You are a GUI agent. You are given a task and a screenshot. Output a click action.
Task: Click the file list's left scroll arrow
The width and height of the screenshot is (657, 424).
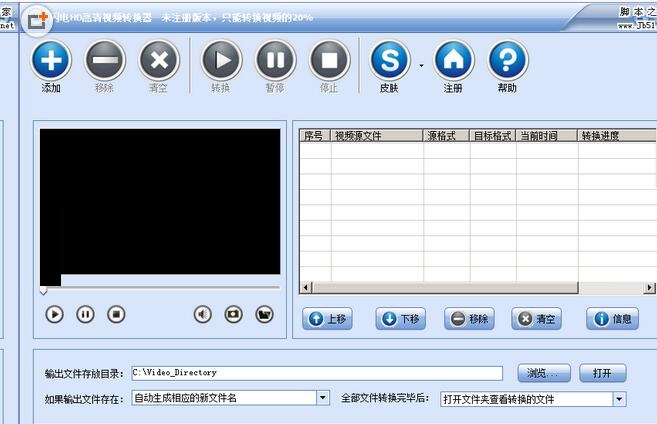[x=305, y=287]
